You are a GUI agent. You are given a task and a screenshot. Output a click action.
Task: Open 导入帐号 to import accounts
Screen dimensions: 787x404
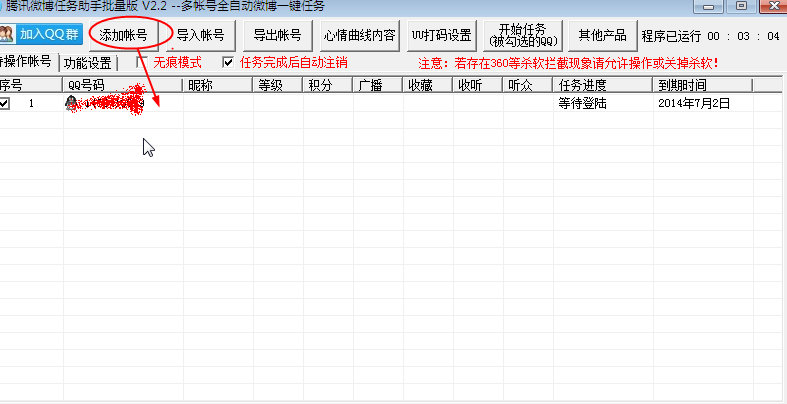(200, 36)
